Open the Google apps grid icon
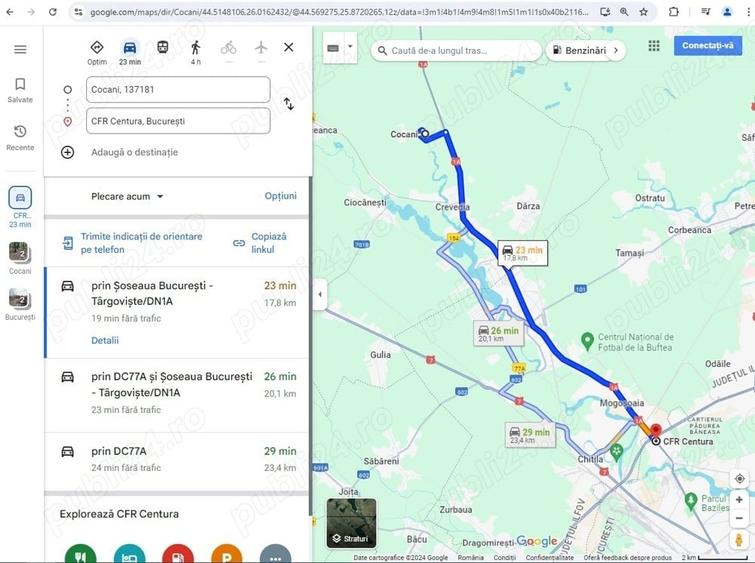The image size is (755, 563). [x=654, y=46]
